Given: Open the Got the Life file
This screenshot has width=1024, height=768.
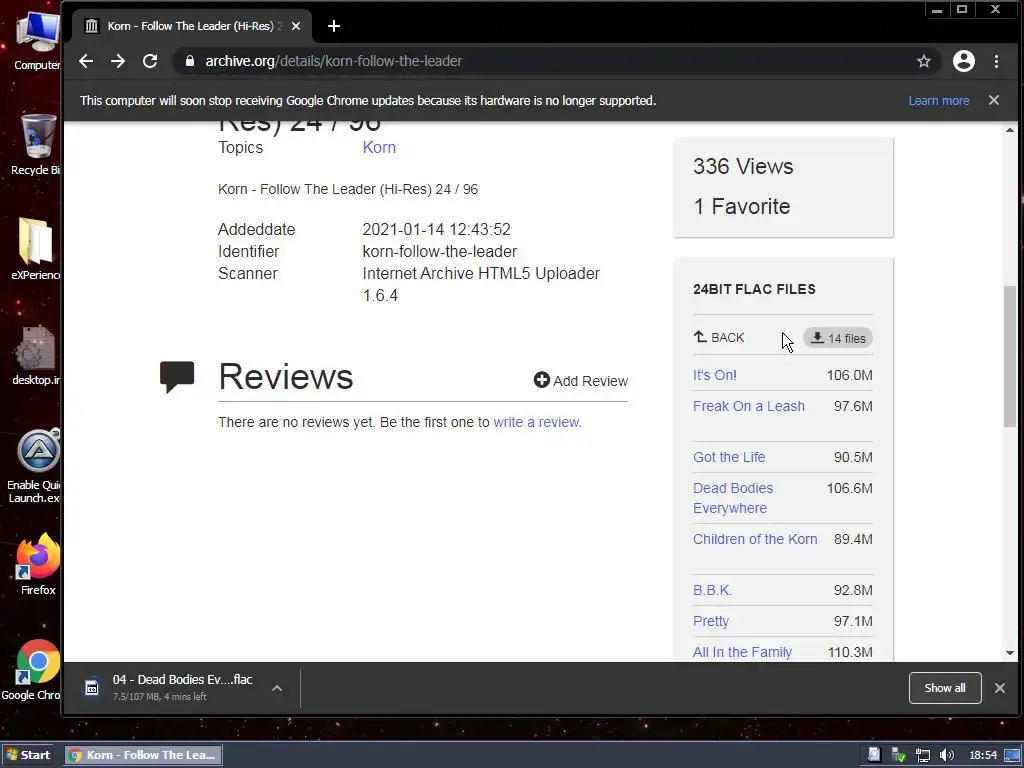Looking at the screenshot, I should (729, 457).
